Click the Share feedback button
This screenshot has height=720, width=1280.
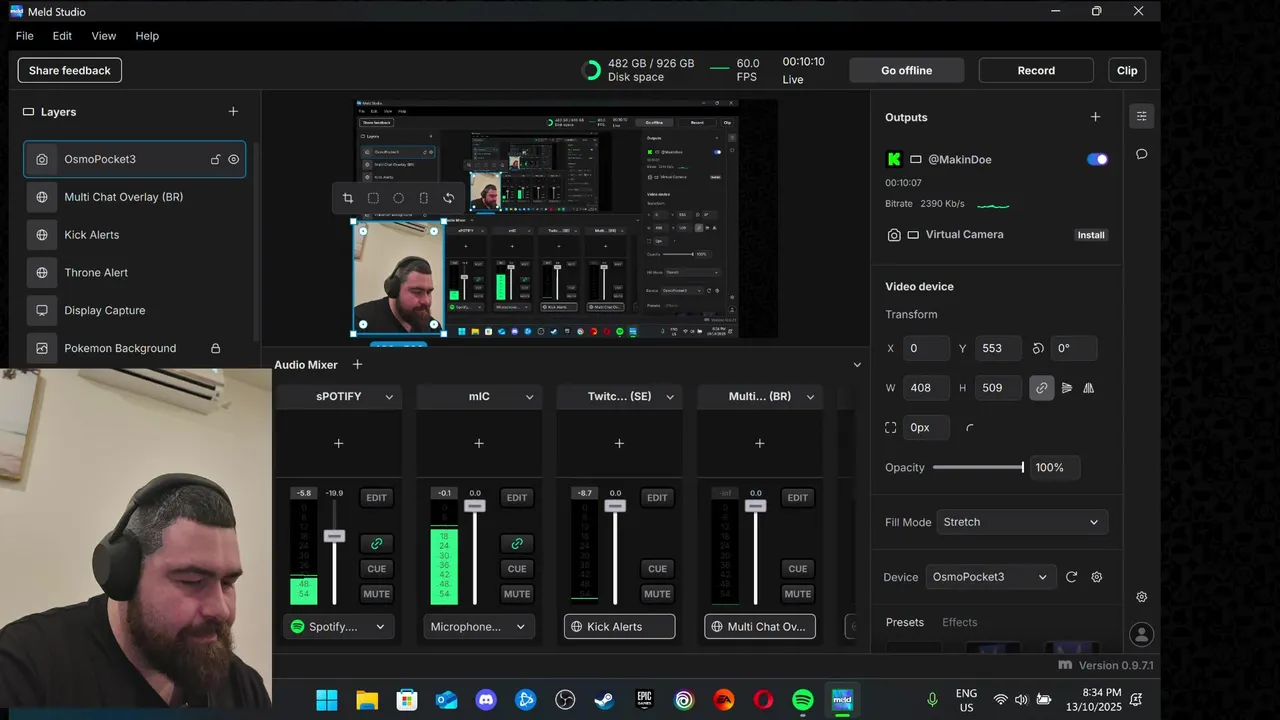(70, 71)
